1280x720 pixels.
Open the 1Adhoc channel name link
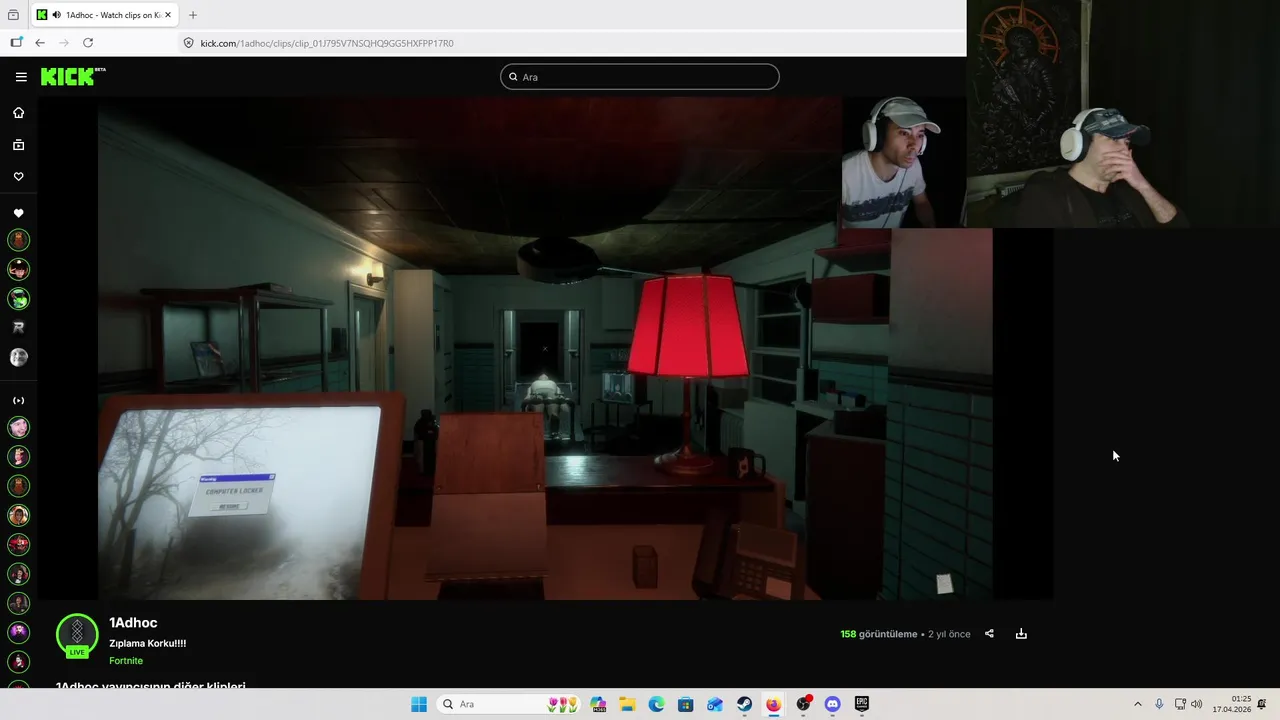click(x=133, y=623)
